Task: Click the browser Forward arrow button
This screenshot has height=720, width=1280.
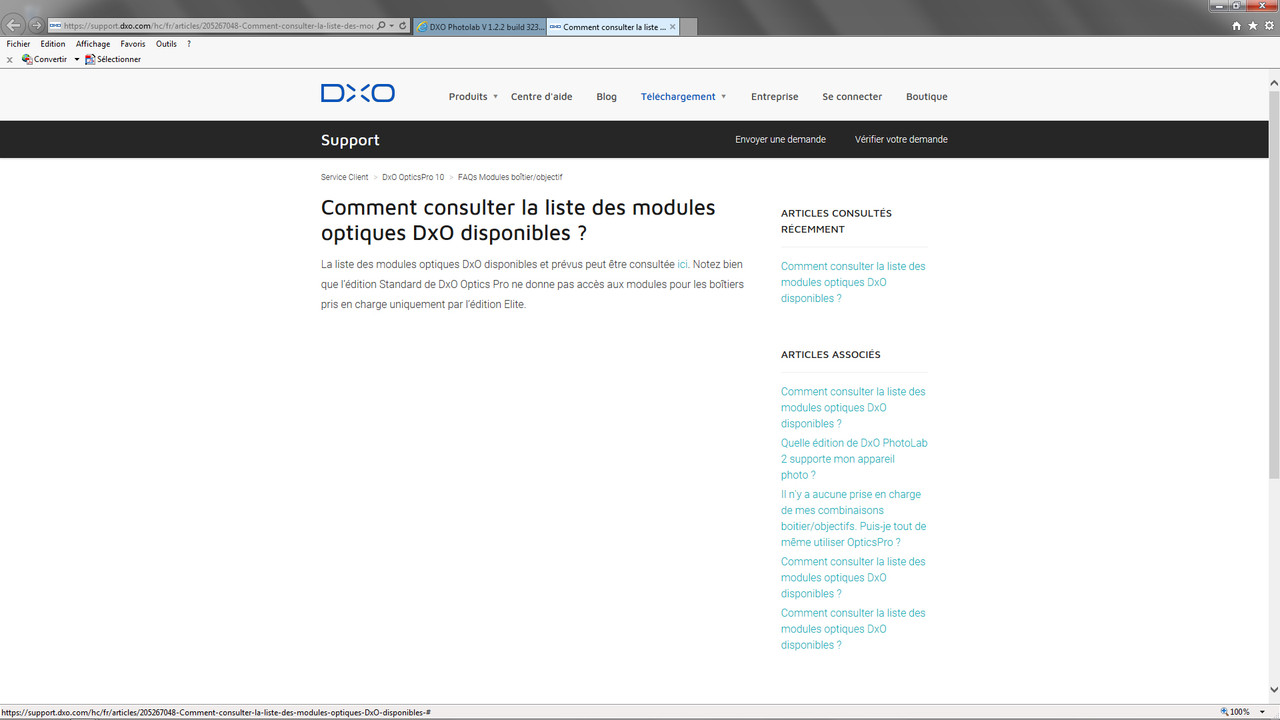Action: pos(36,25)
